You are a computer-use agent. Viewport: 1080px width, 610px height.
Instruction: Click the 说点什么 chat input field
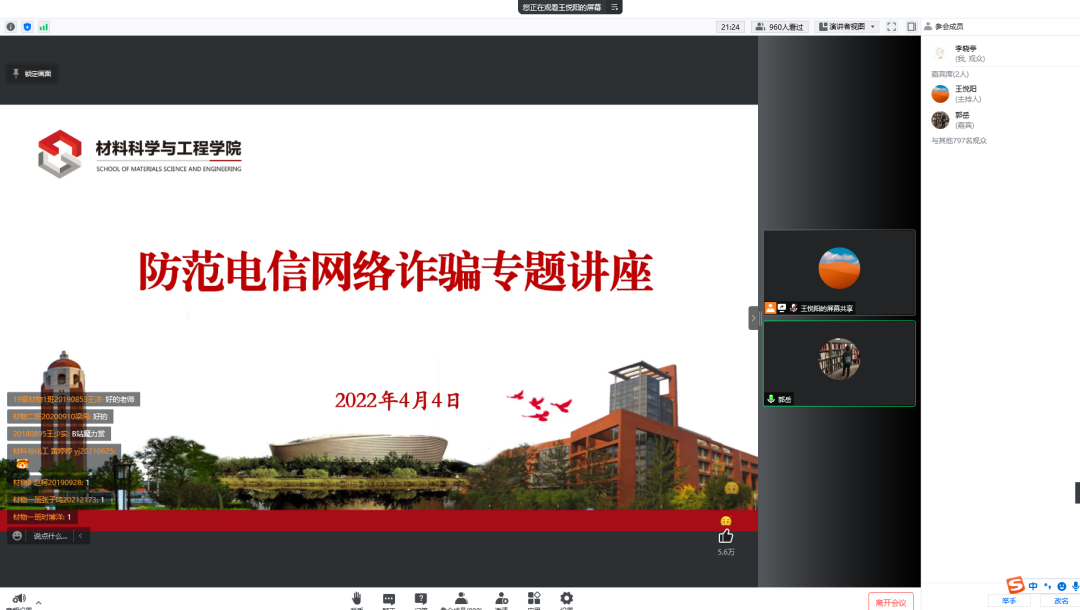pos(50,536)
